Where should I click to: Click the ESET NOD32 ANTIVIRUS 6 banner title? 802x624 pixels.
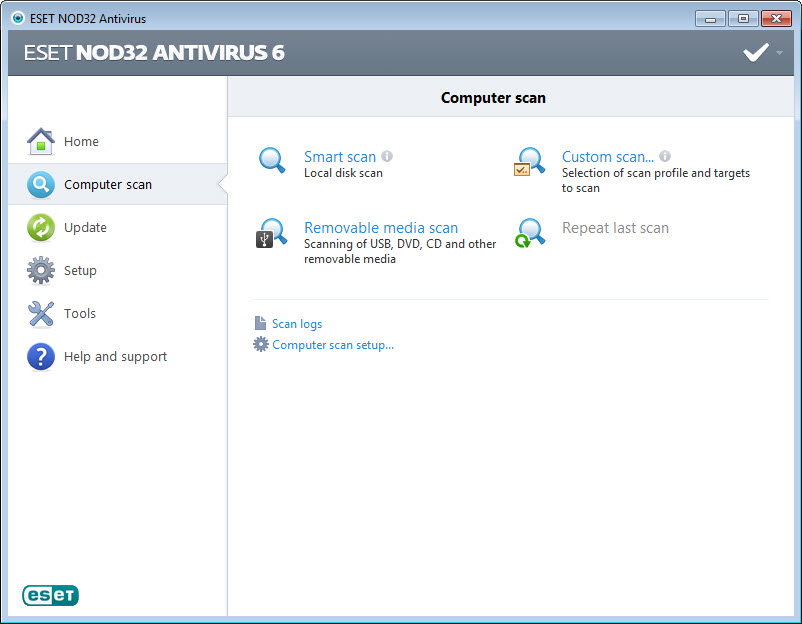(x=154, y=53)
